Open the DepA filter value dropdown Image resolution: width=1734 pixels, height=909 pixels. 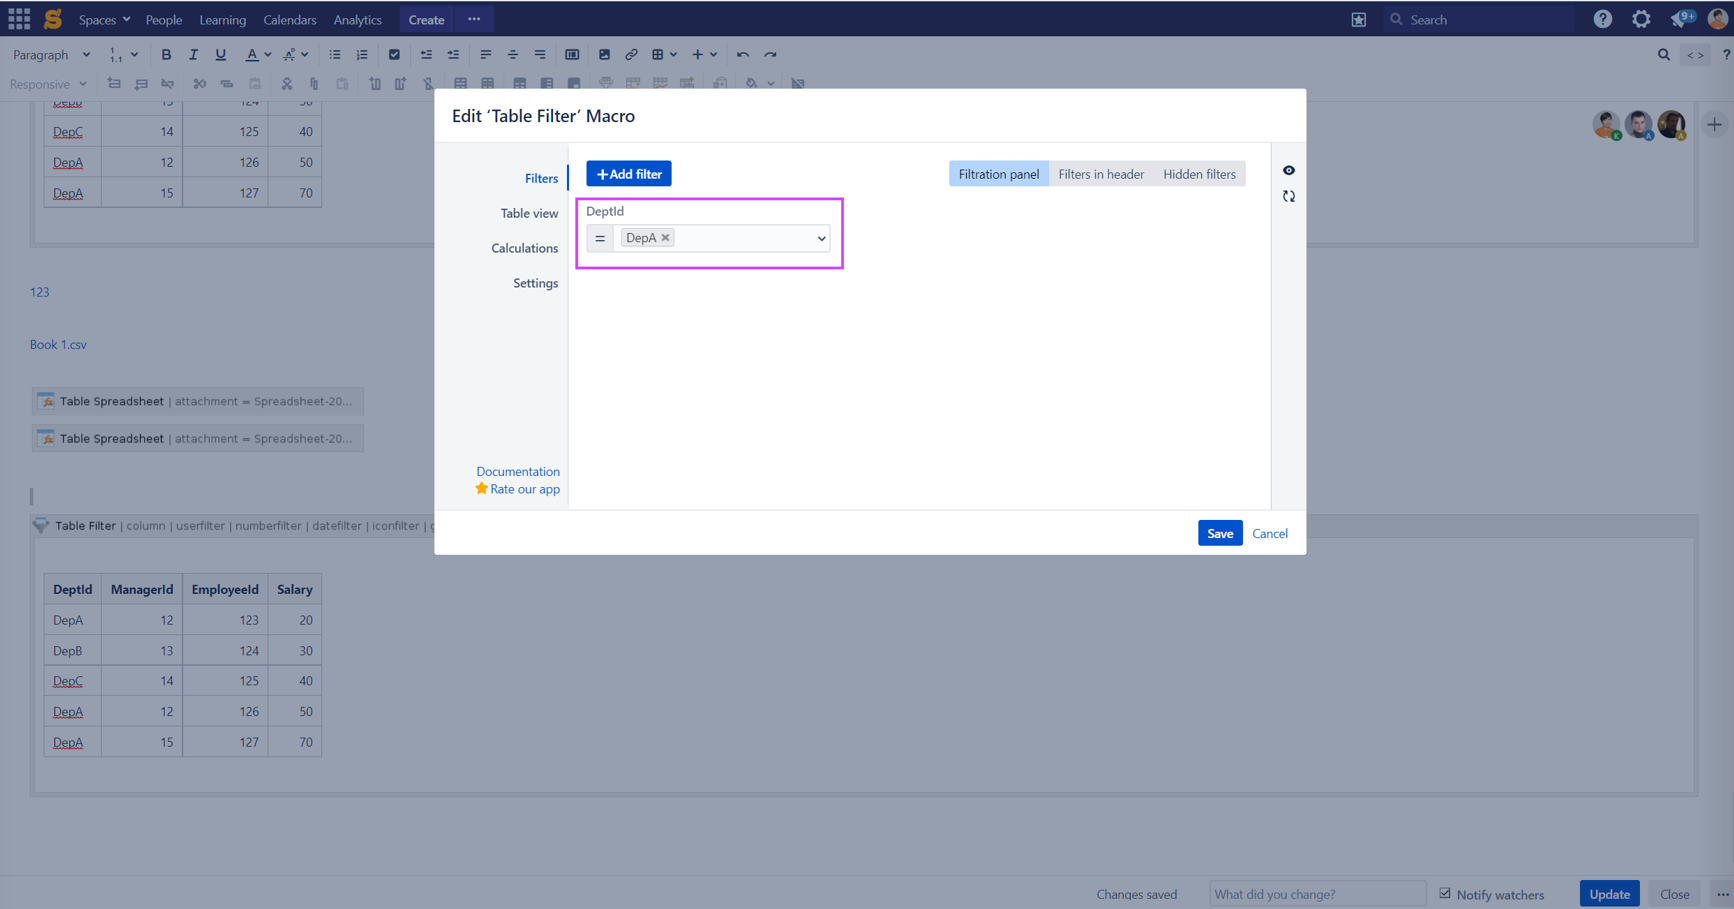(x=819, y=238)
